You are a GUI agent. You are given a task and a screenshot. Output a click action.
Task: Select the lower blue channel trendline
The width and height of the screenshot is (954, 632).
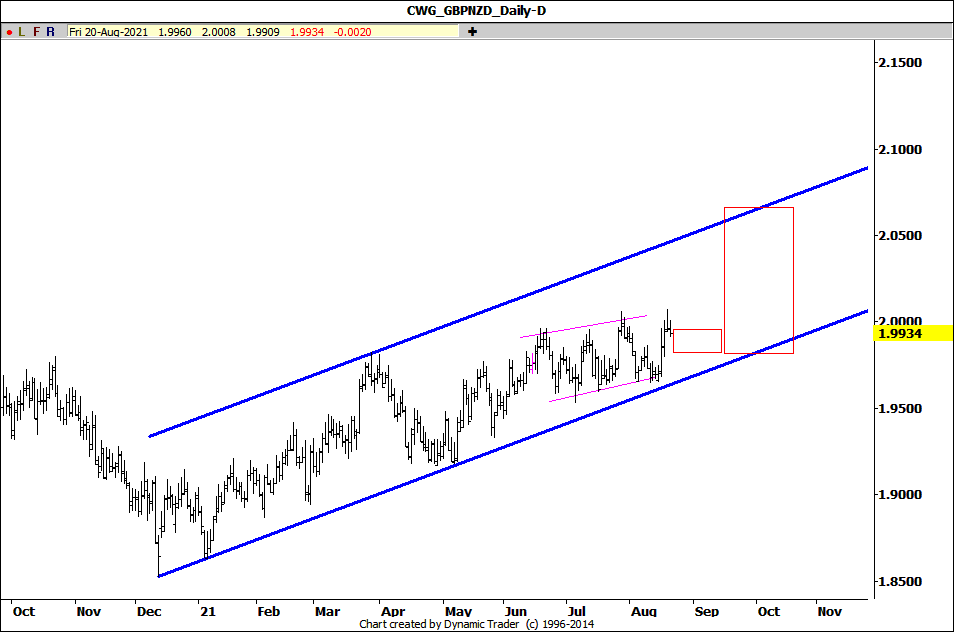513,443
